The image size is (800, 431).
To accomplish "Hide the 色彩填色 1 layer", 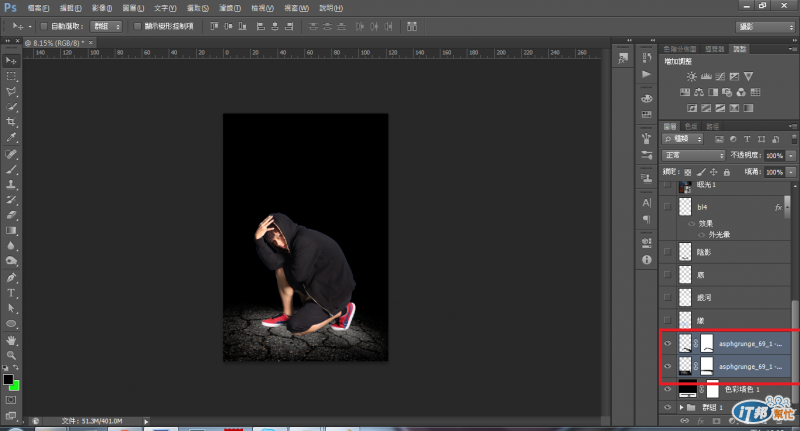I will (x=667, y=390).
